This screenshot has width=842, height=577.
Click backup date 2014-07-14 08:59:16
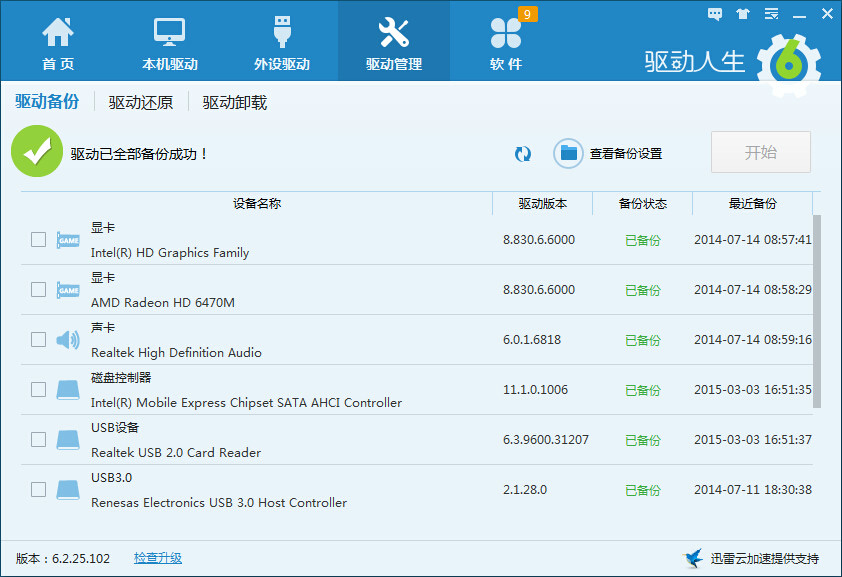[x=752, y=339]
